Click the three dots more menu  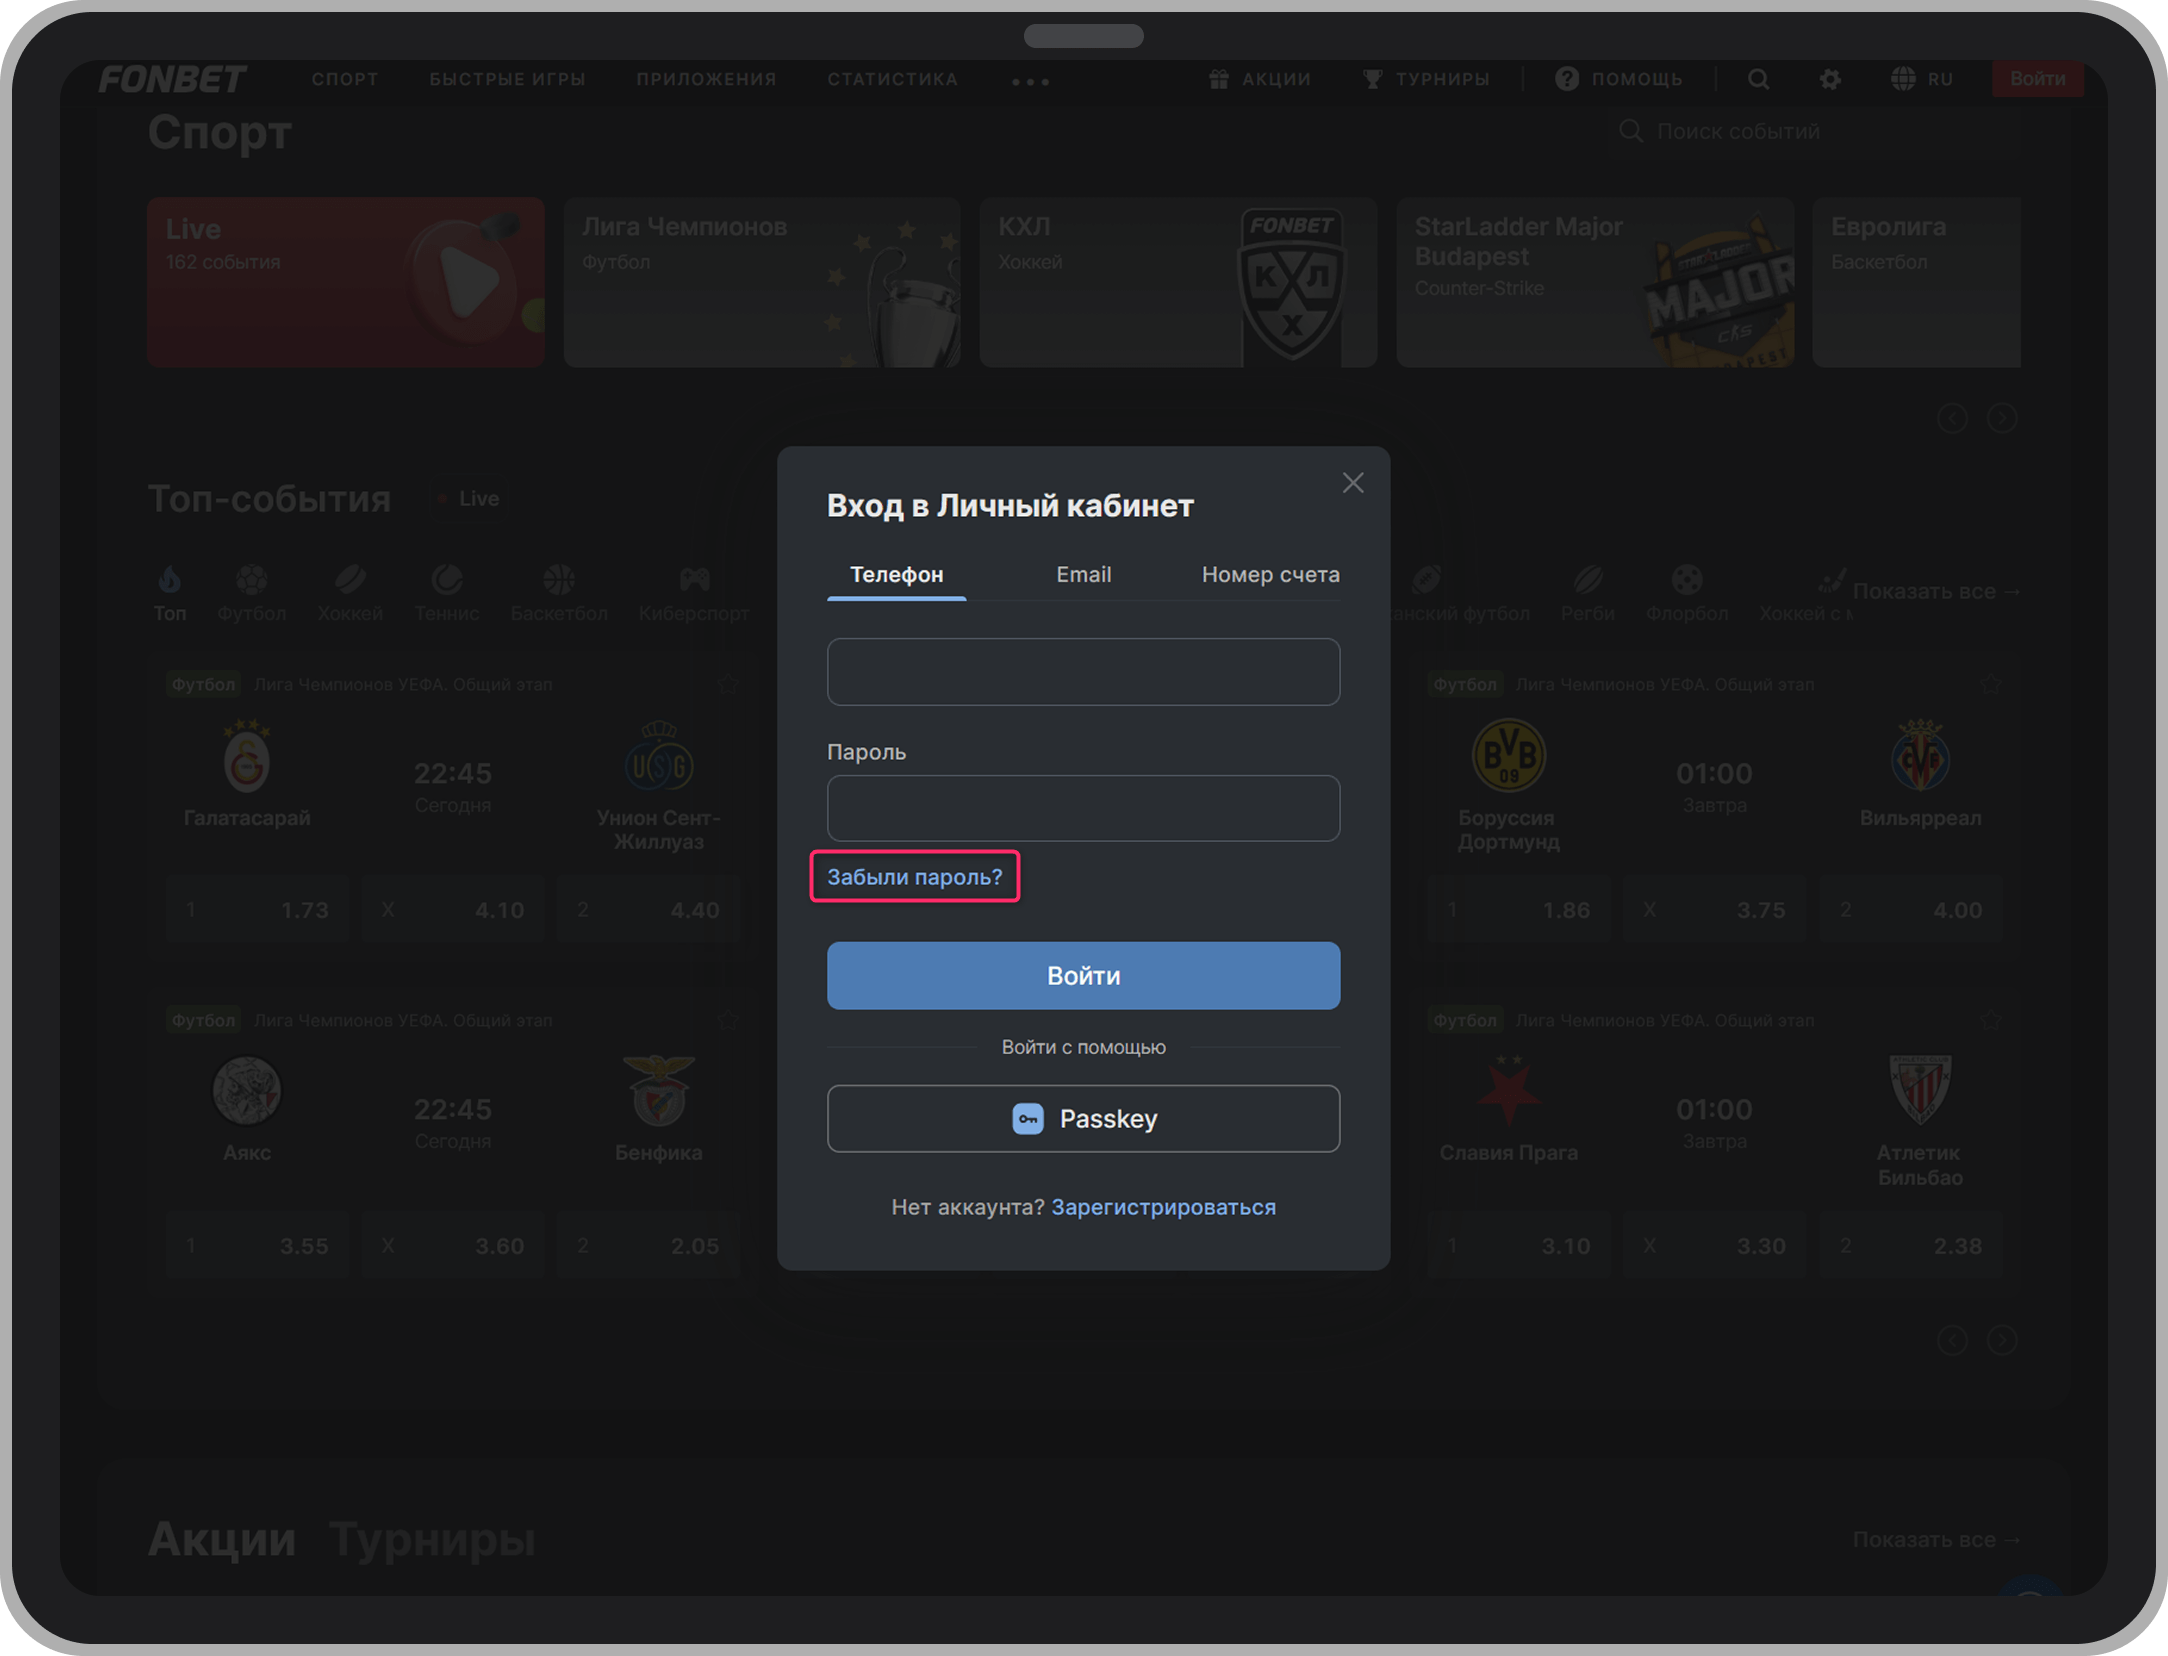point(1030,81)
